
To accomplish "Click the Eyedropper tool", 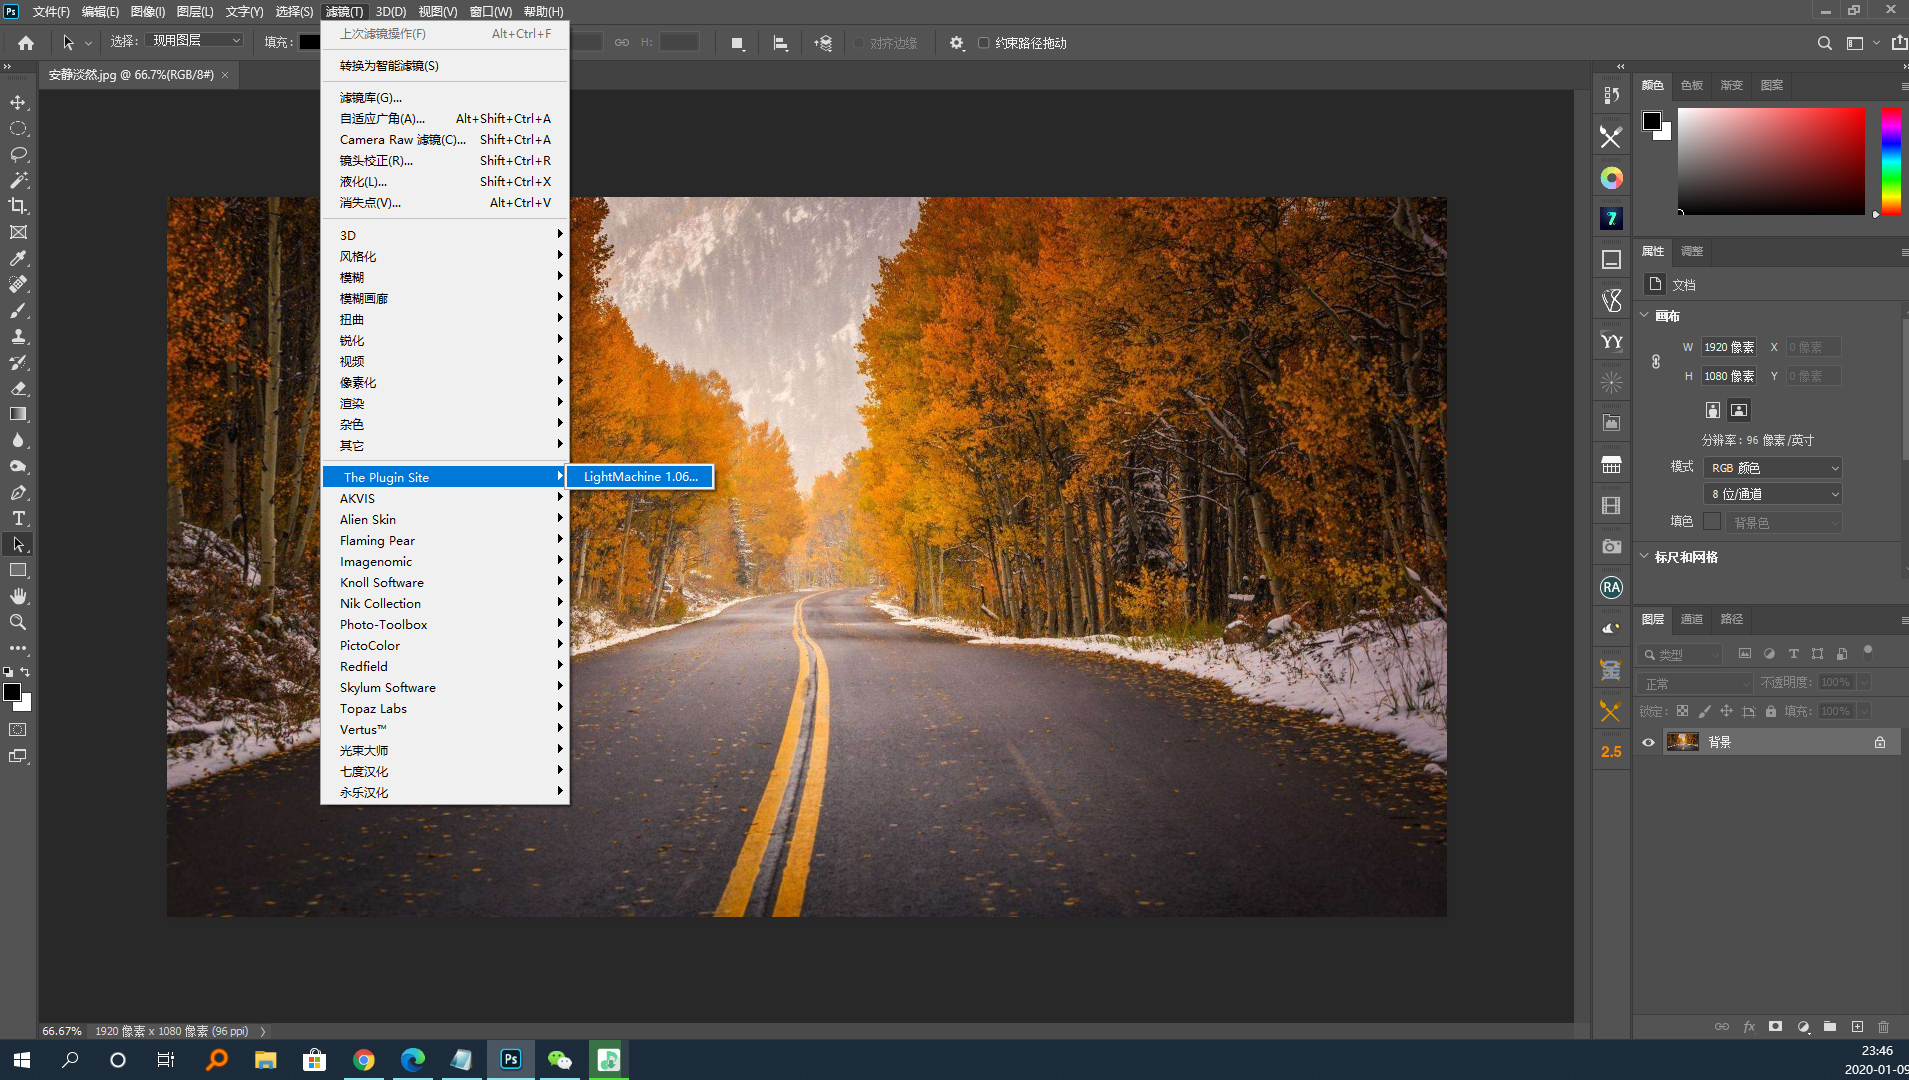I will [x=18, y=258].
